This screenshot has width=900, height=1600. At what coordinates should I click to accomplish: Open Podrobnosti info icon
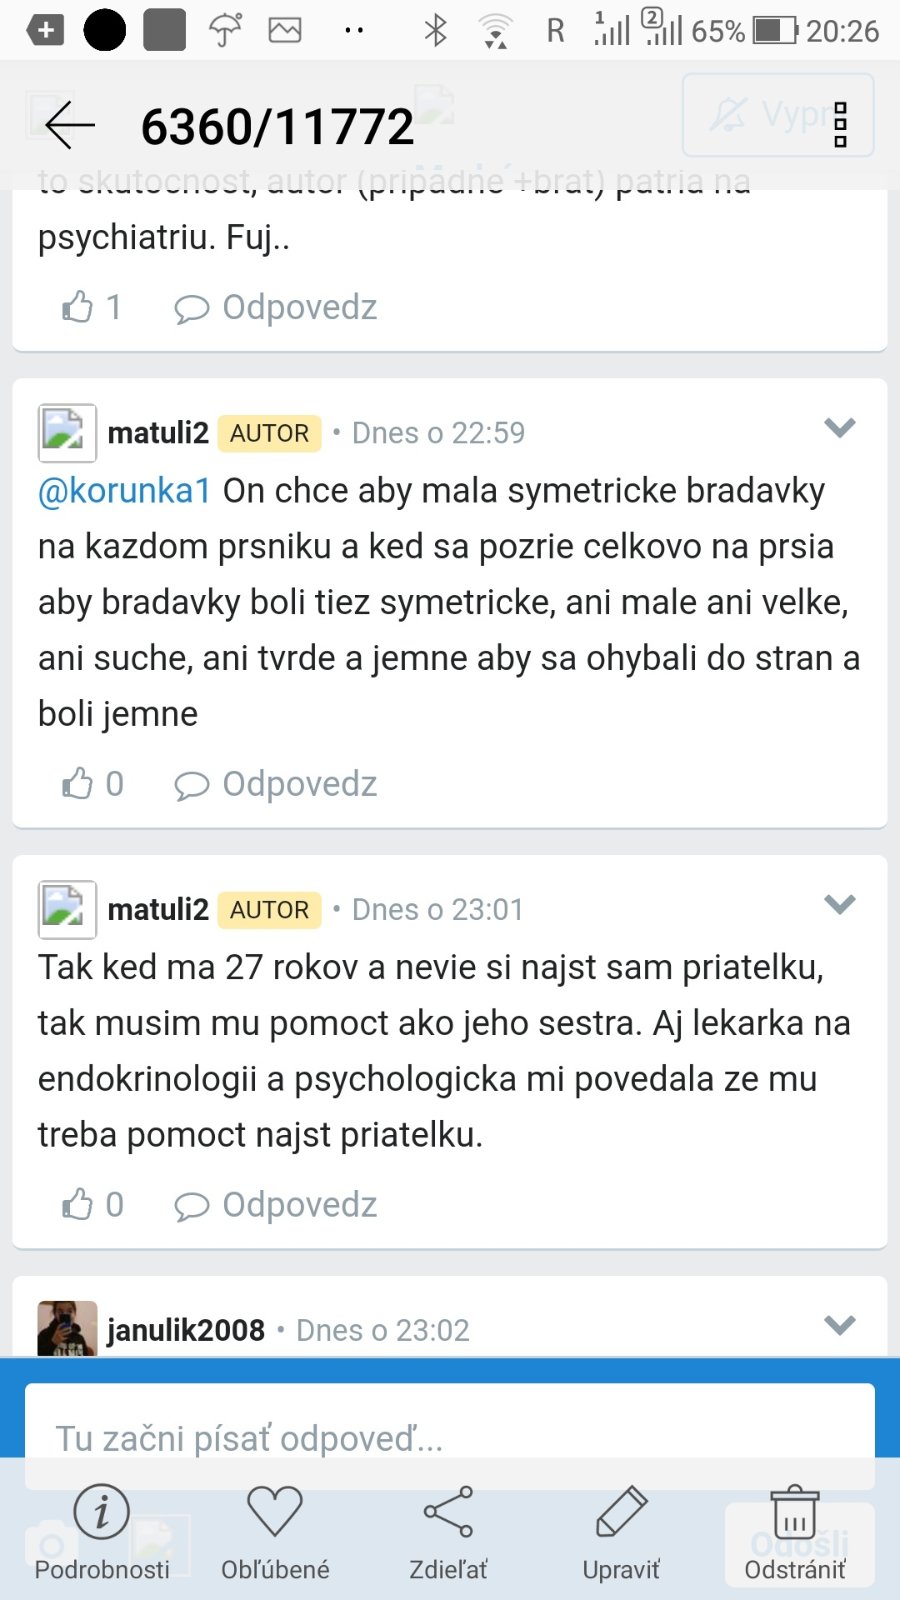click(x=102, y=1512)
